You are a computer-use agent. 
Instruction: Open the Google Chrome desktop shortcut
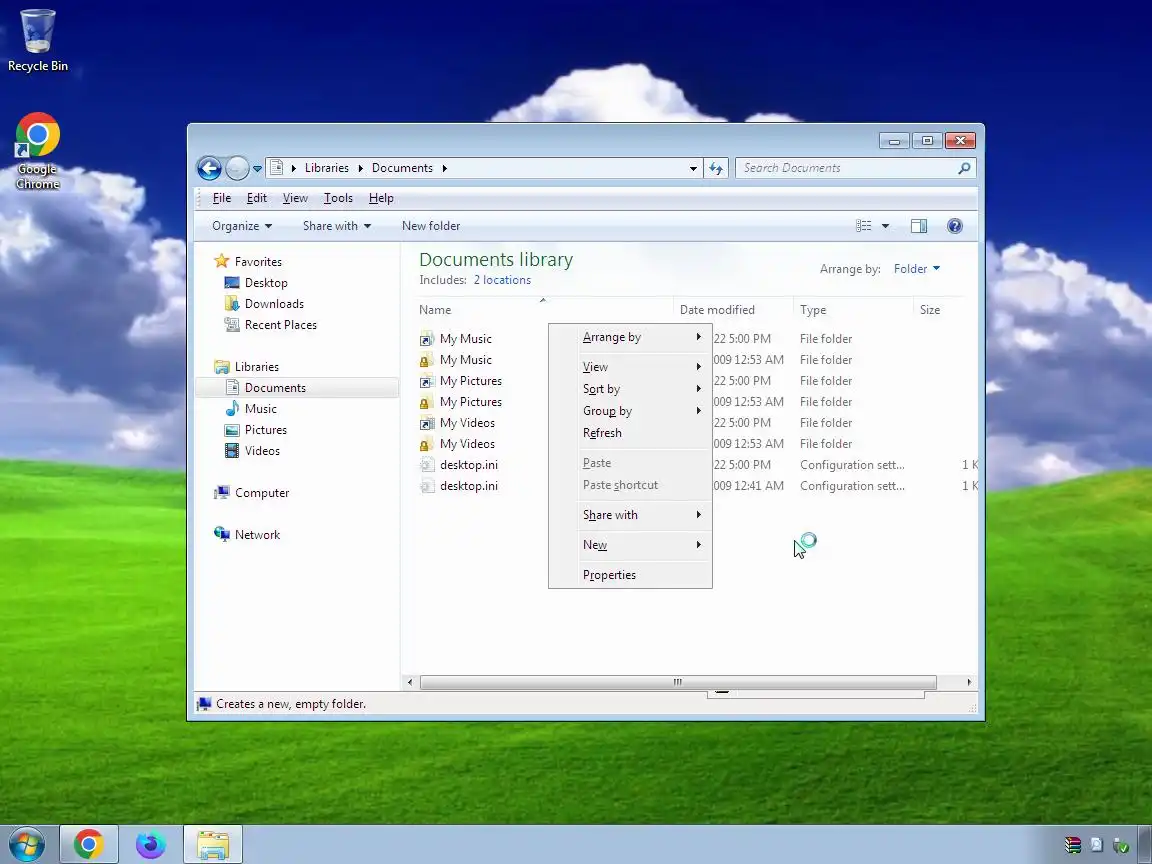[x=37, y=151]
